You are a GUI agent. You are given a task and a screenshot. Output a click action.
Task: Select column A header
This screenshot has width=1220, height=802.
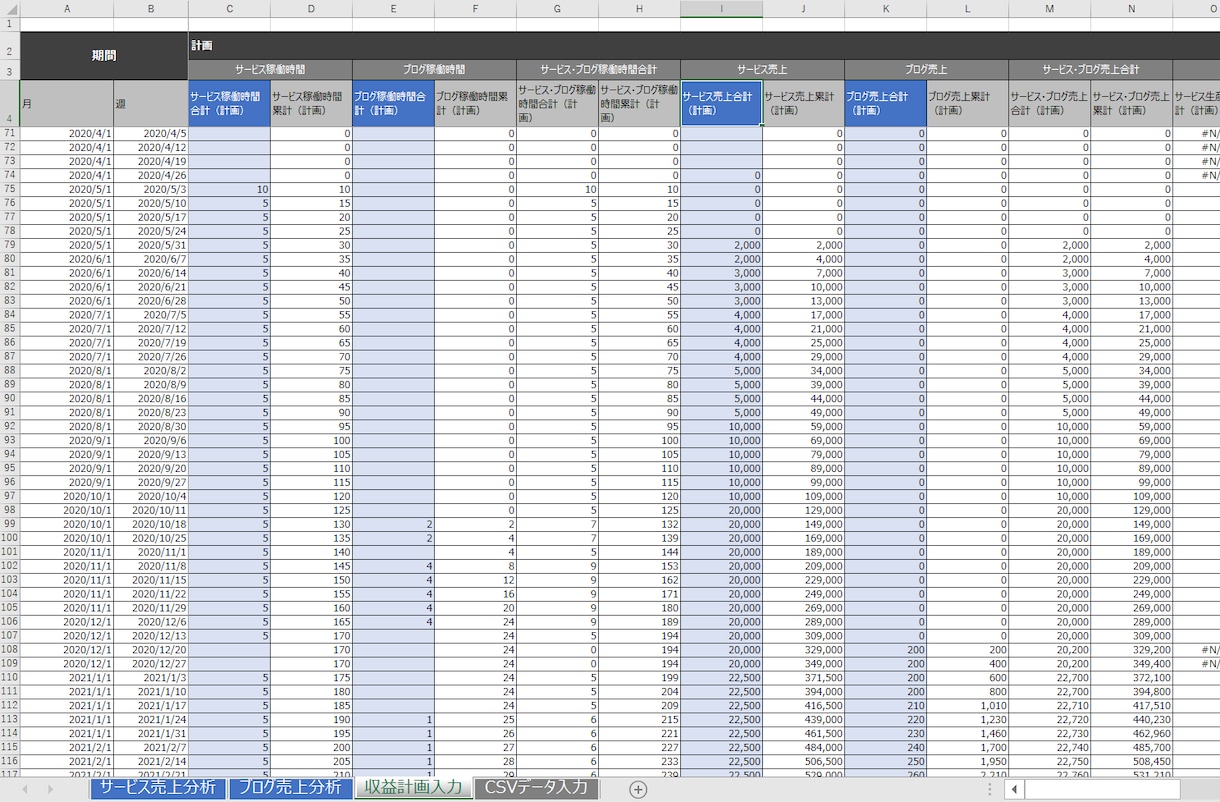point(67,8)
